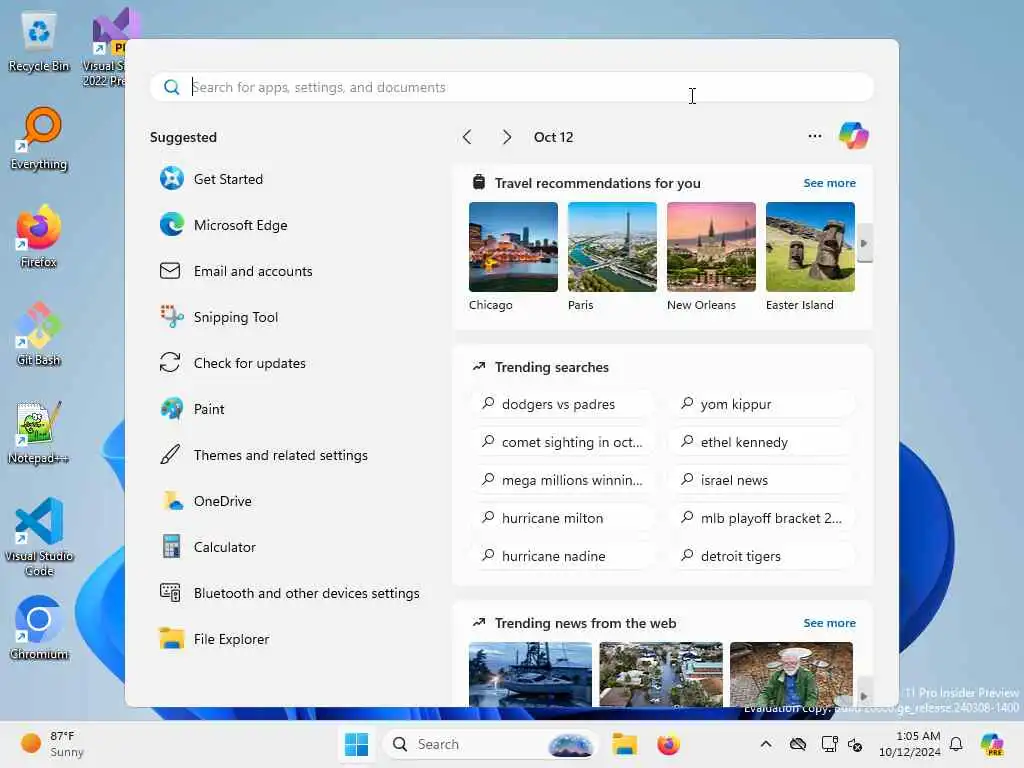Screen dimensions: 1024x768
Task: Open Everything desktop shortcut
Action: pyautogui.click(x=39, y=139)
